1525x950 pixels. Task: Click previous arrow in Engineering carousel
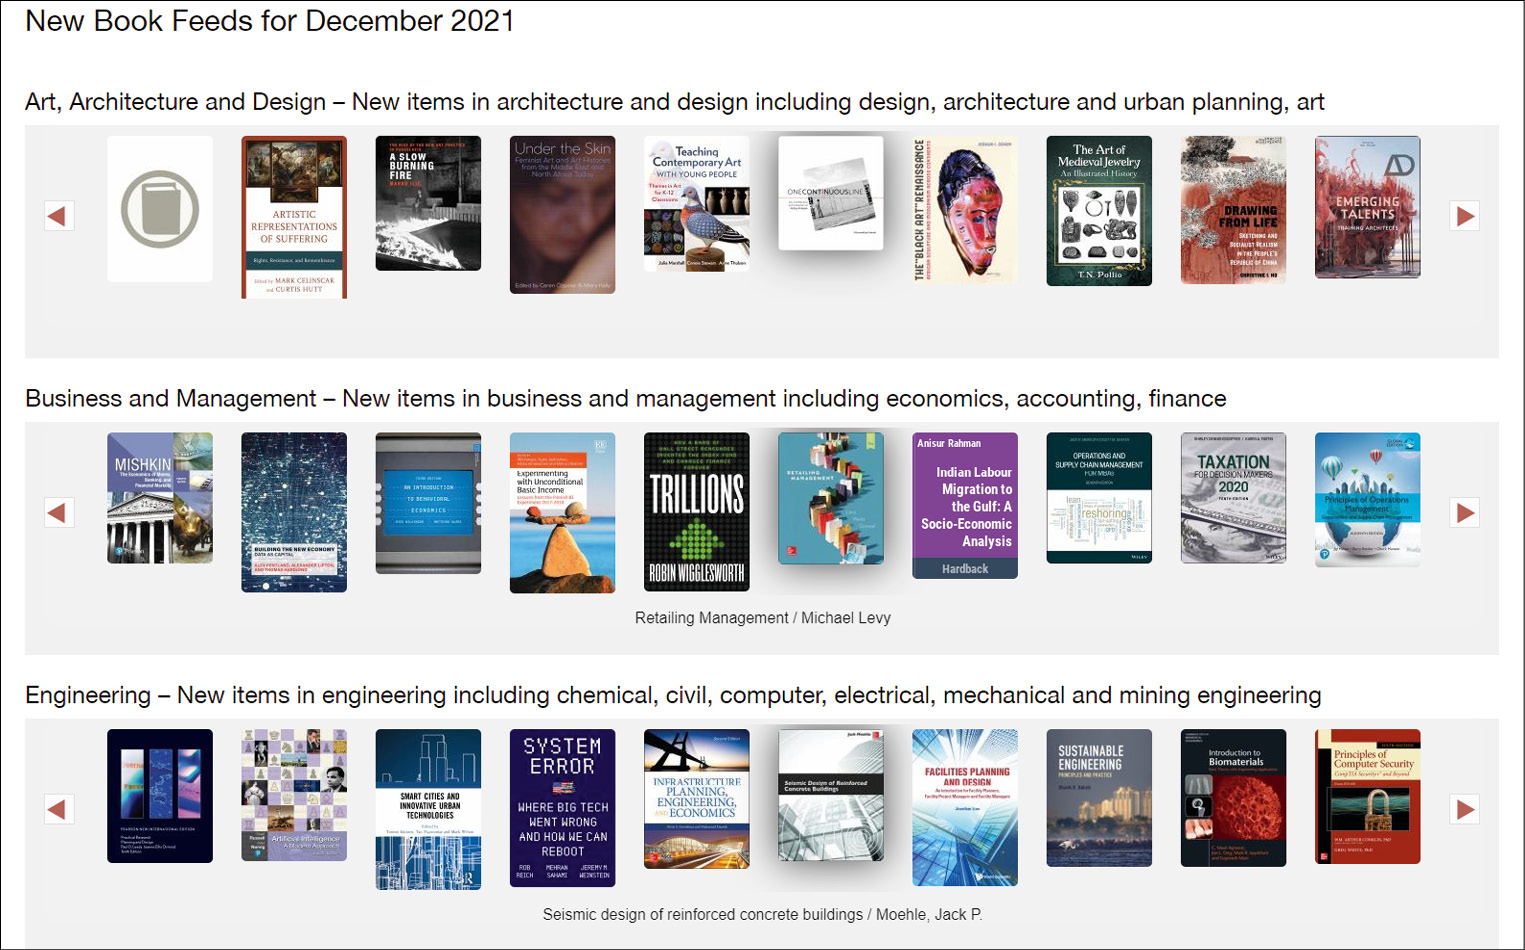[x=59, y=809]
